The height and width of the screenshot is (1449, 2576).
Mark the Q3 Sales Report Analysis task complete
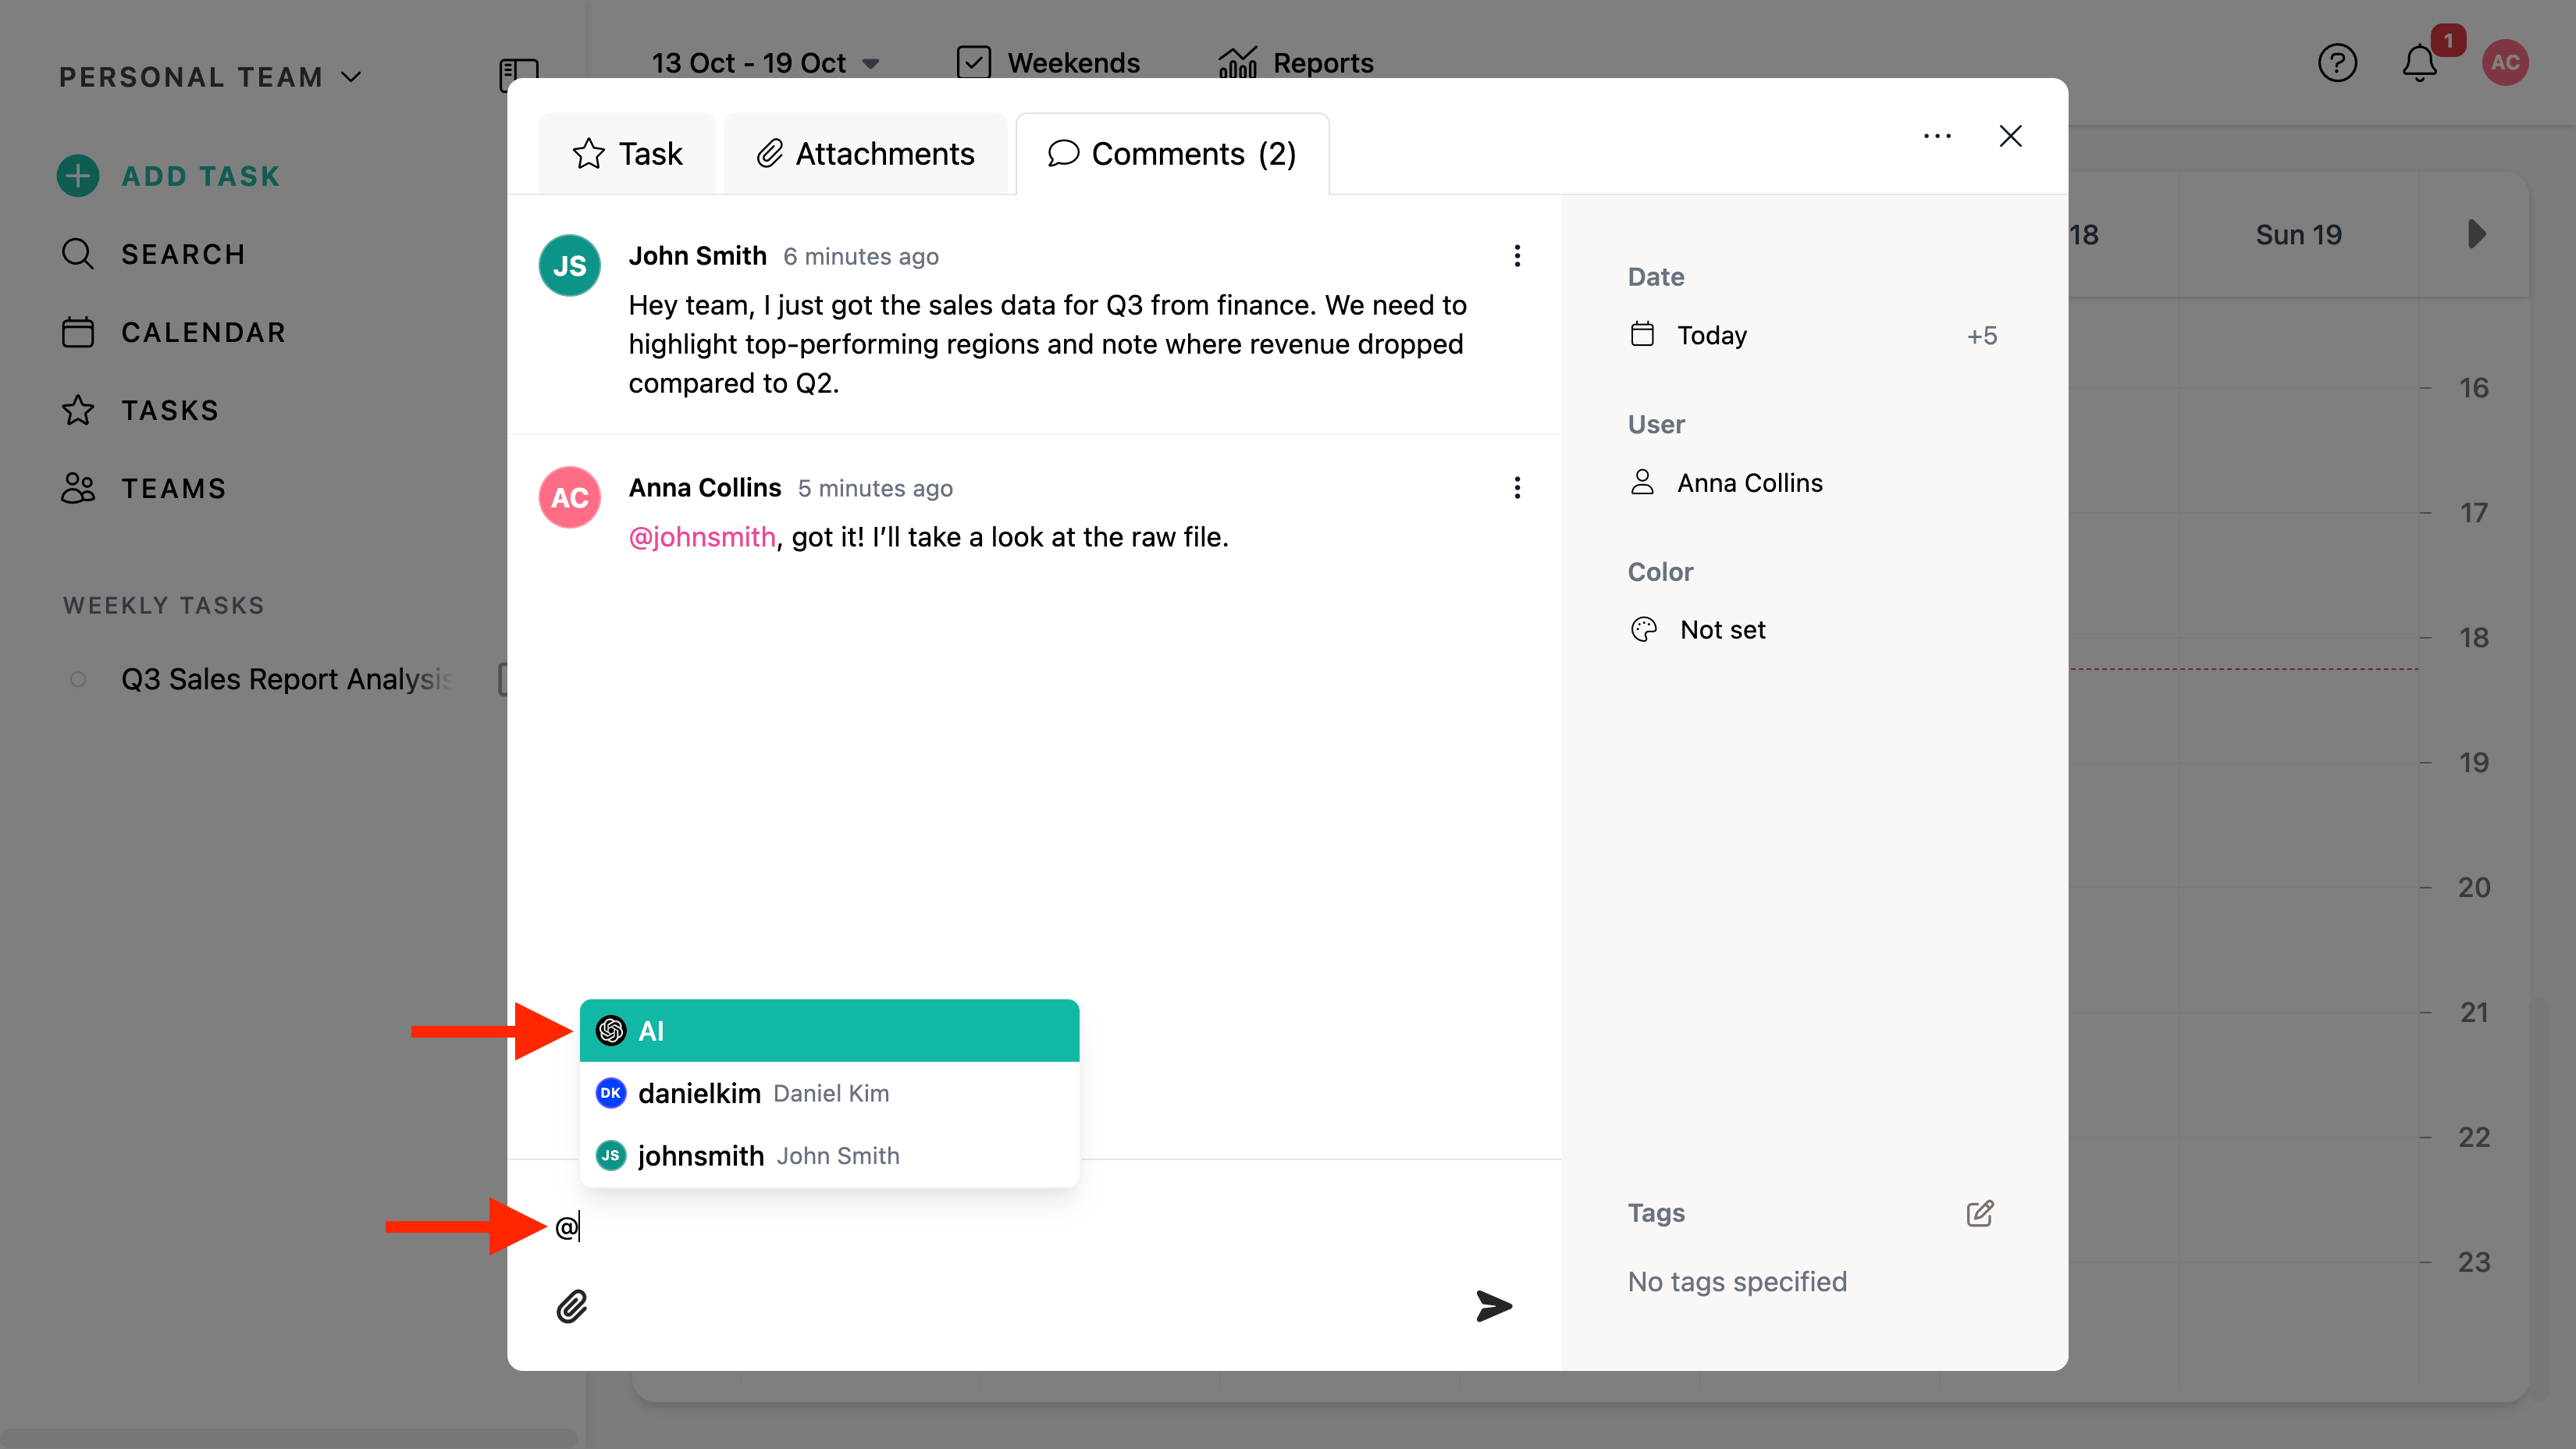tap(78, 680)
